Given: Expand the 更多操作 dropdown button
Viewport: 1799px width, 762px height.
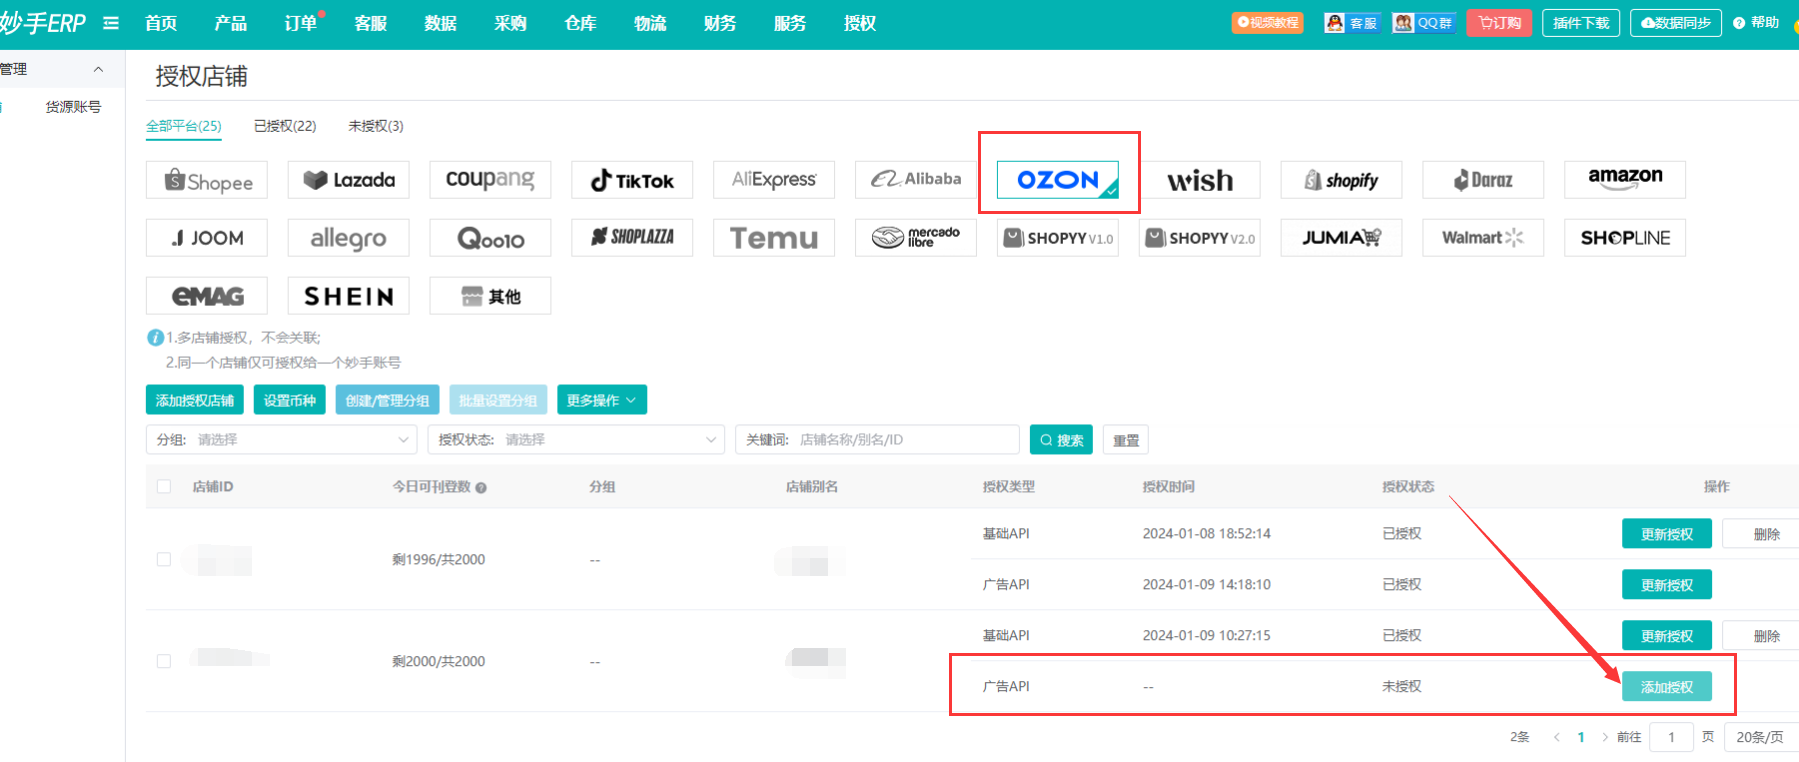Looking at the screenshot, I should pyautogui.click(x=601, y=401).
